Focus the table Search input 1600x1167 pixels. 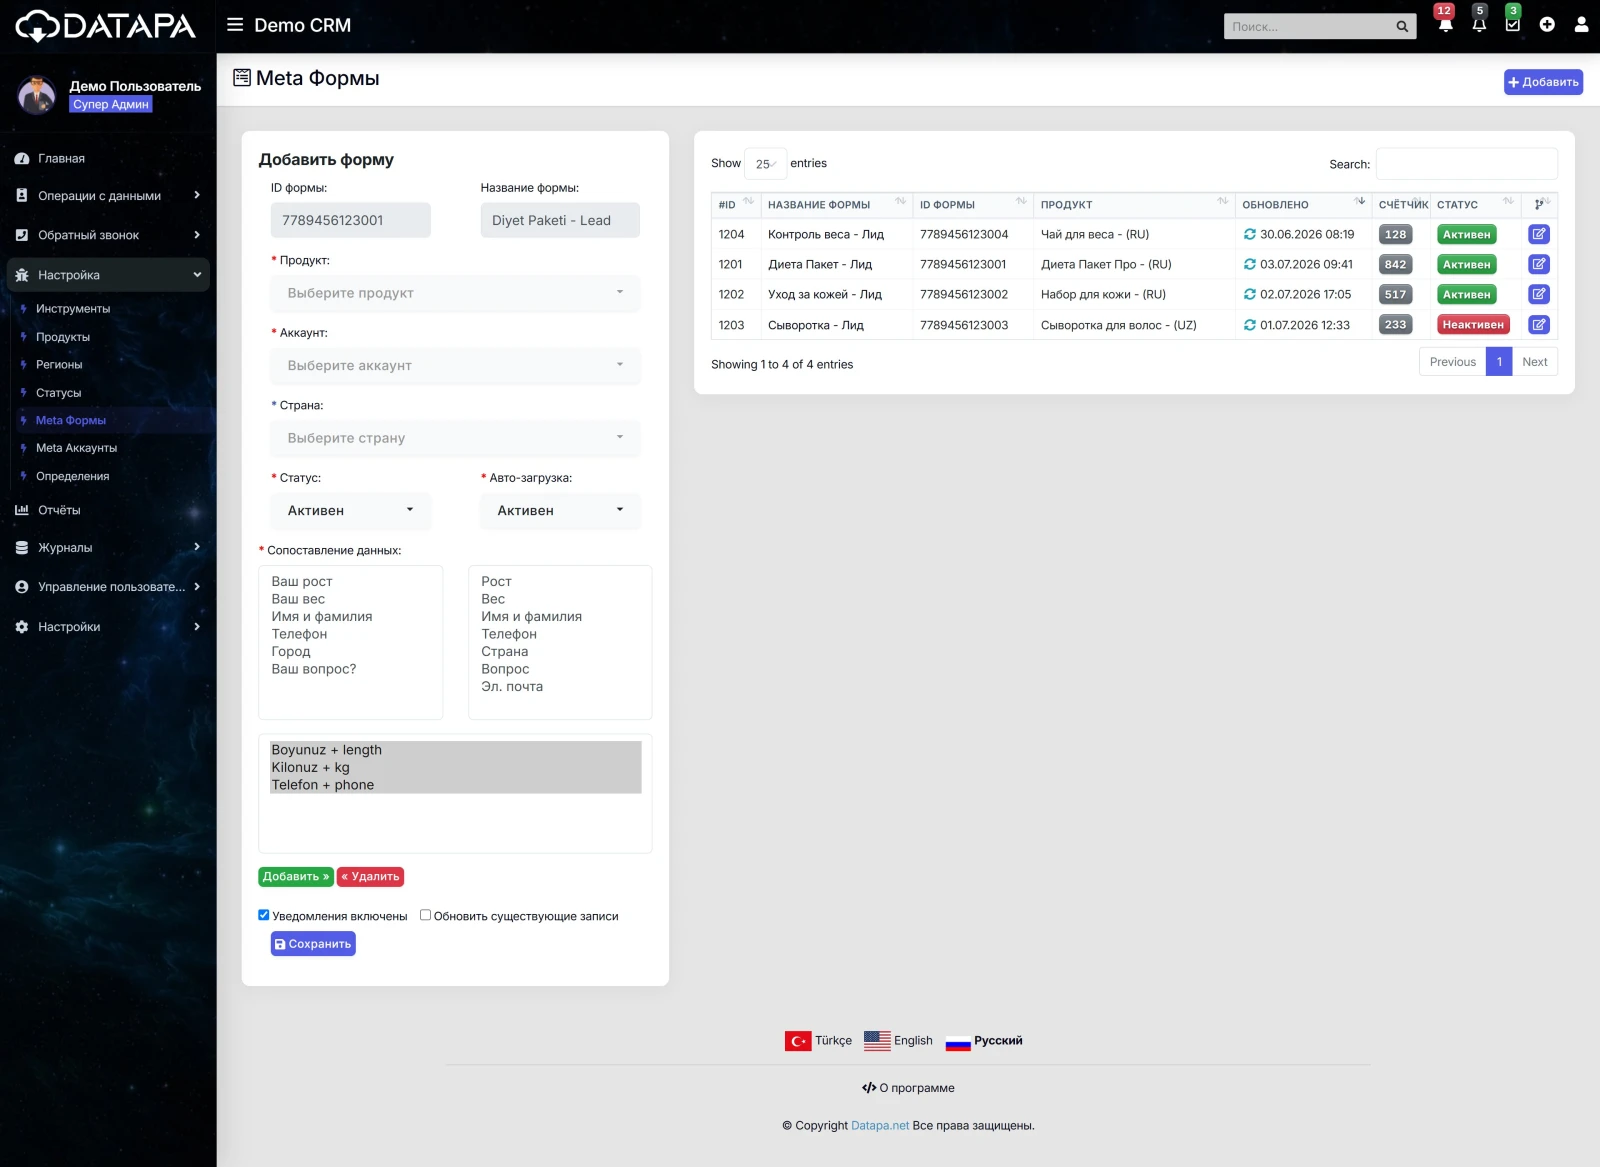1466,164
